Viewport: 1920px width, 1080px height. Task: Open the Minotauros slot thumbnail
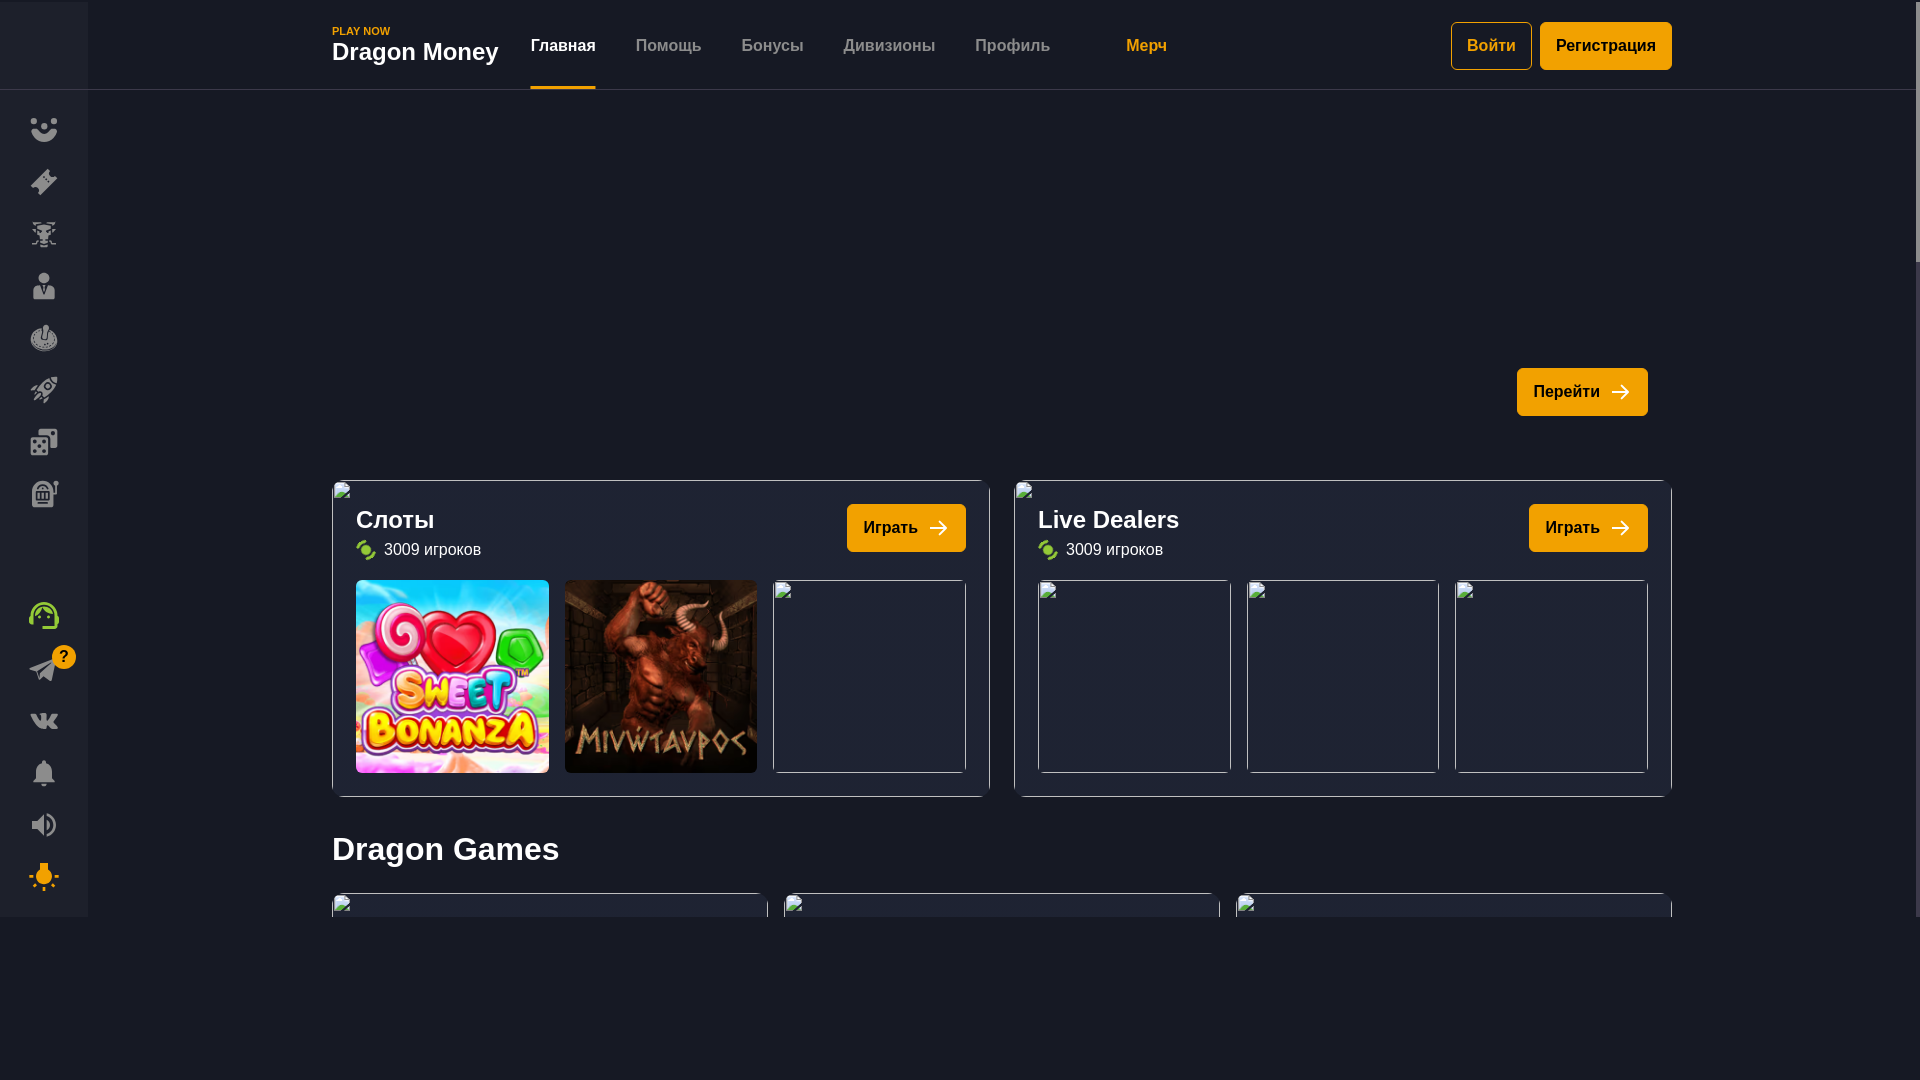661,676
